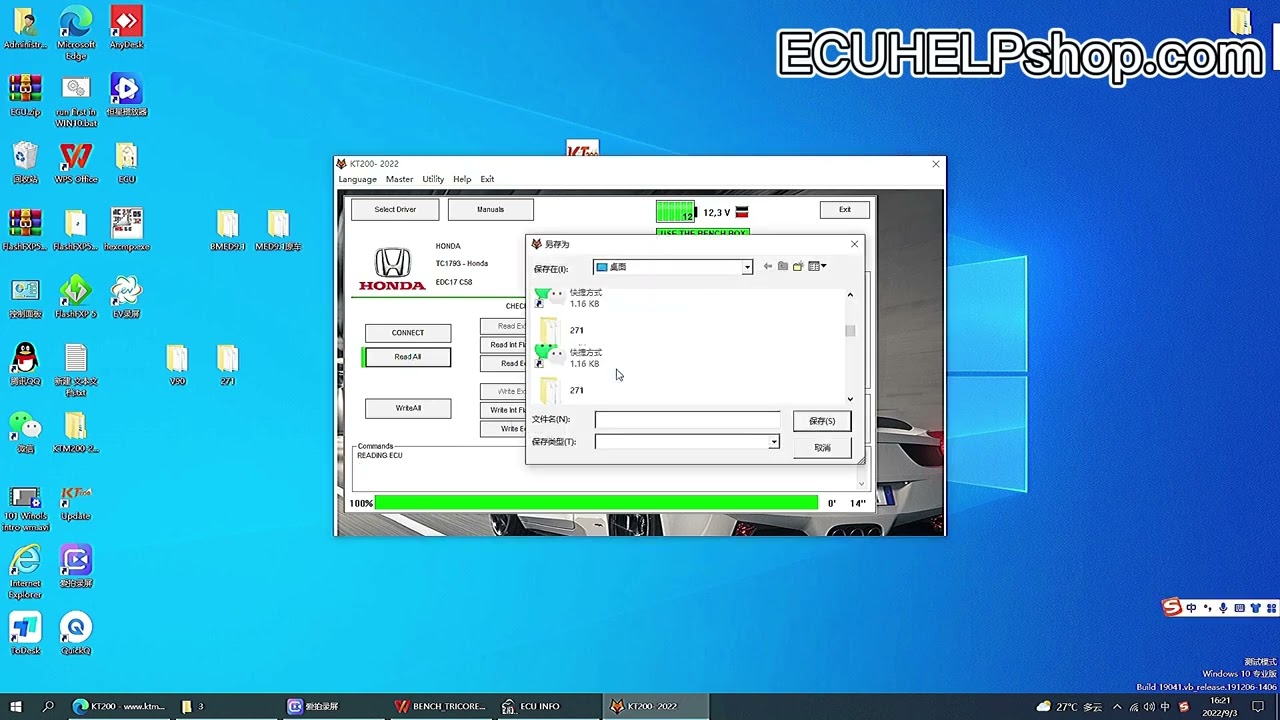Switch to ECU INFO taskbar window
Image resolution: width=1280 pixels, height=720 pixels.
[x=532, y=706]
